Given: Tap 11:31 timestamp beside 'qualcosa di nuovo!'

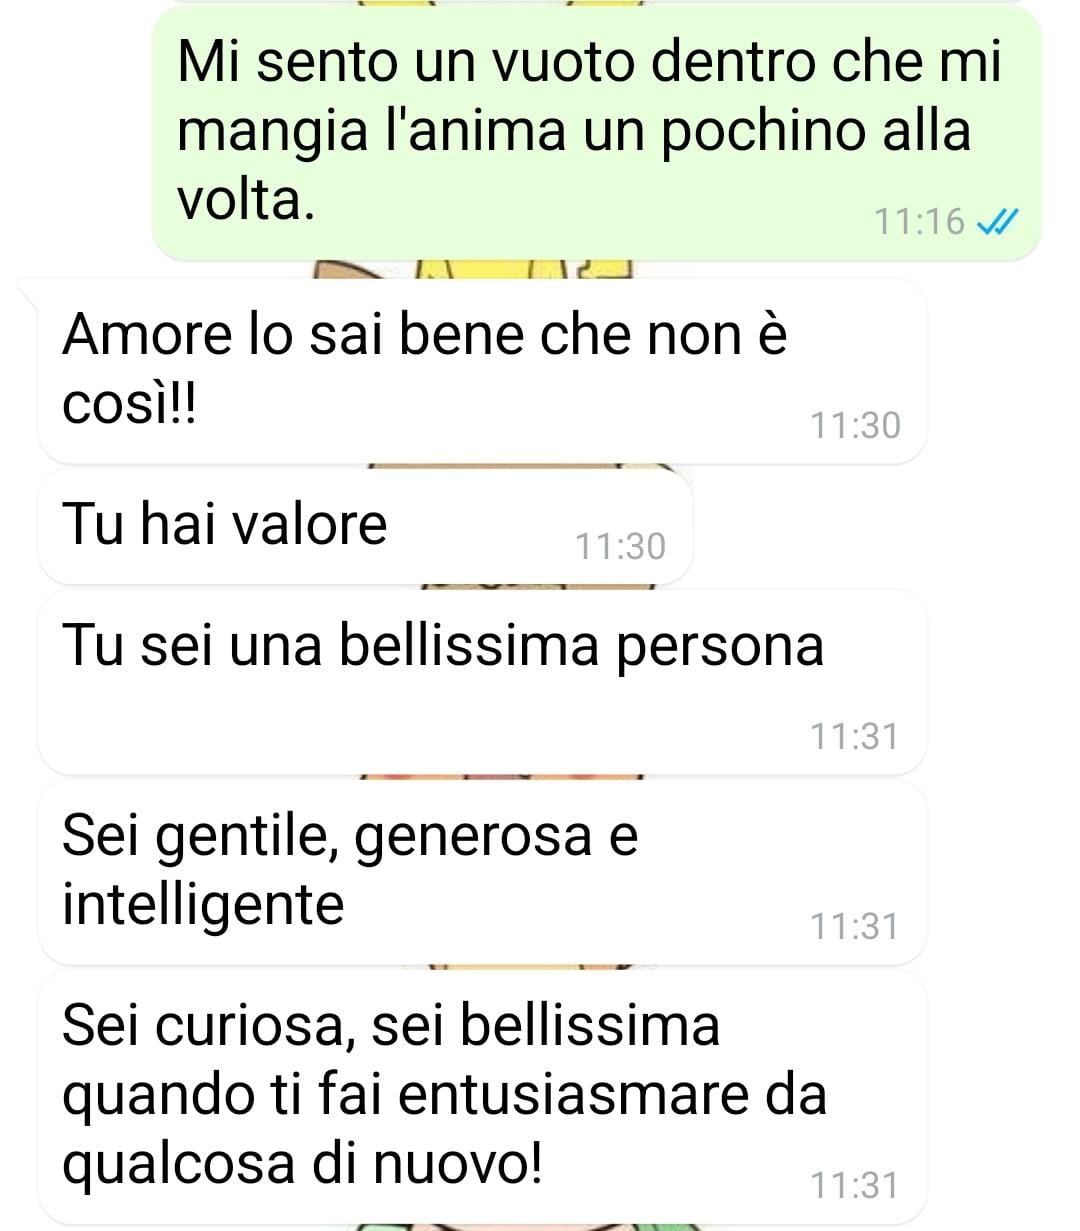Looking at the screenshot, I should [855, 1185].
